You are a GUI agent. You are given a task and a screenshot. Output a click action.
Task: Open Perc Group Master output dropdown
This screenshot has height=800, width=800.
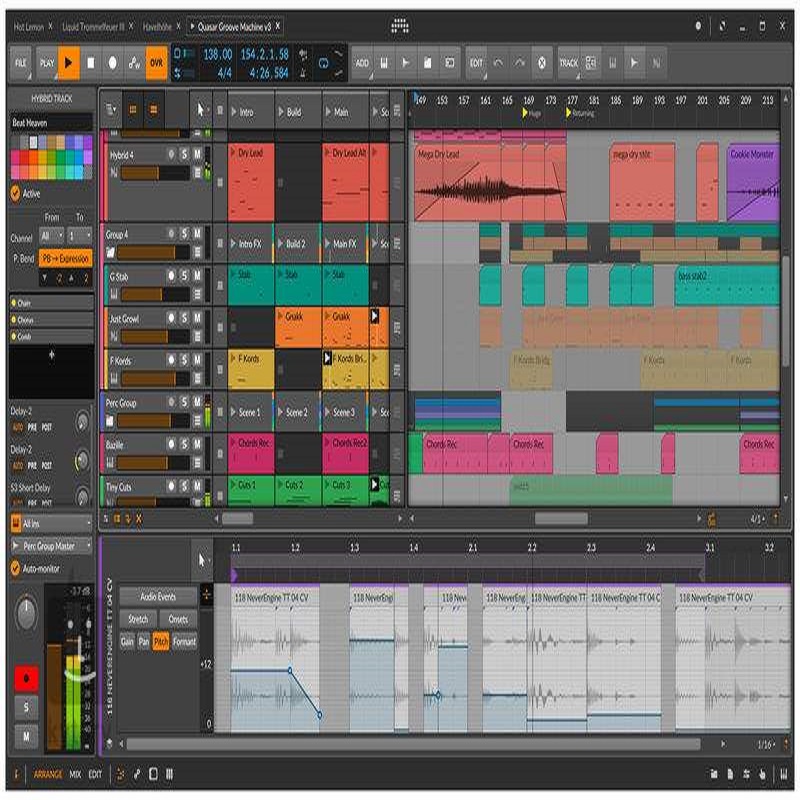coord(51,546)
